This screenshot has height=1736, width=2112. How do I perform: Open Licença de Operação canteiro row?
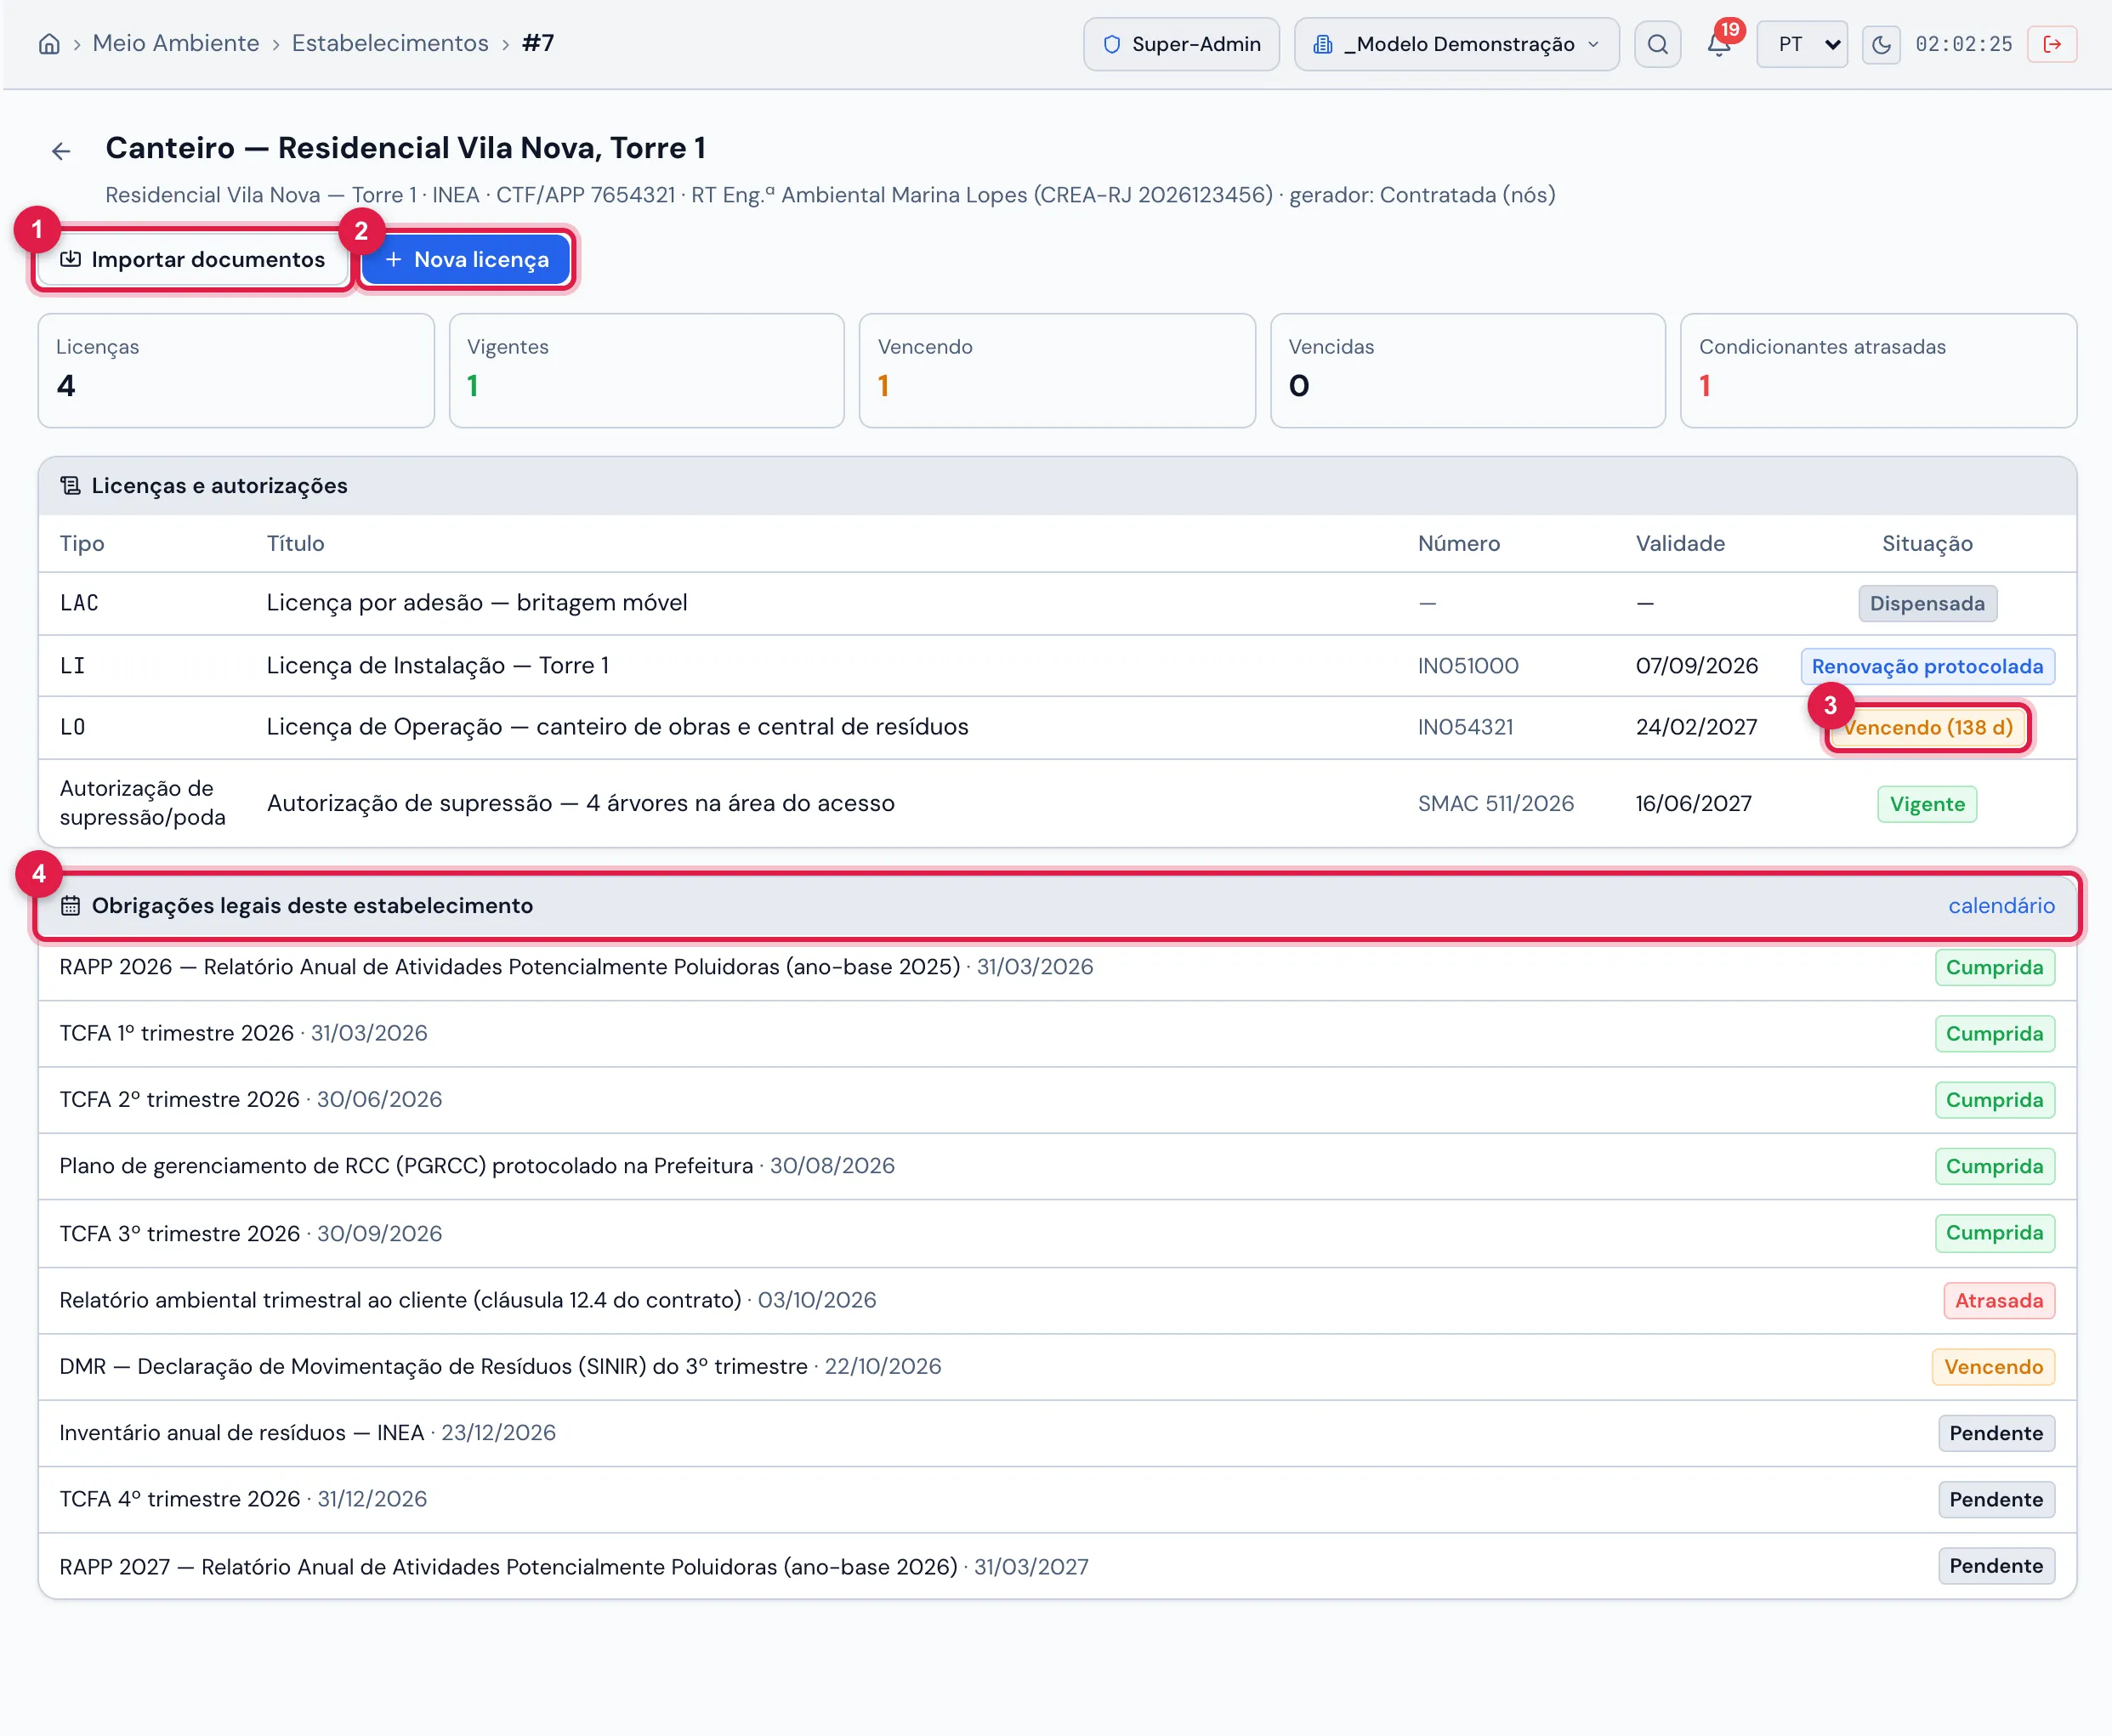click(x=1057, y=728)
